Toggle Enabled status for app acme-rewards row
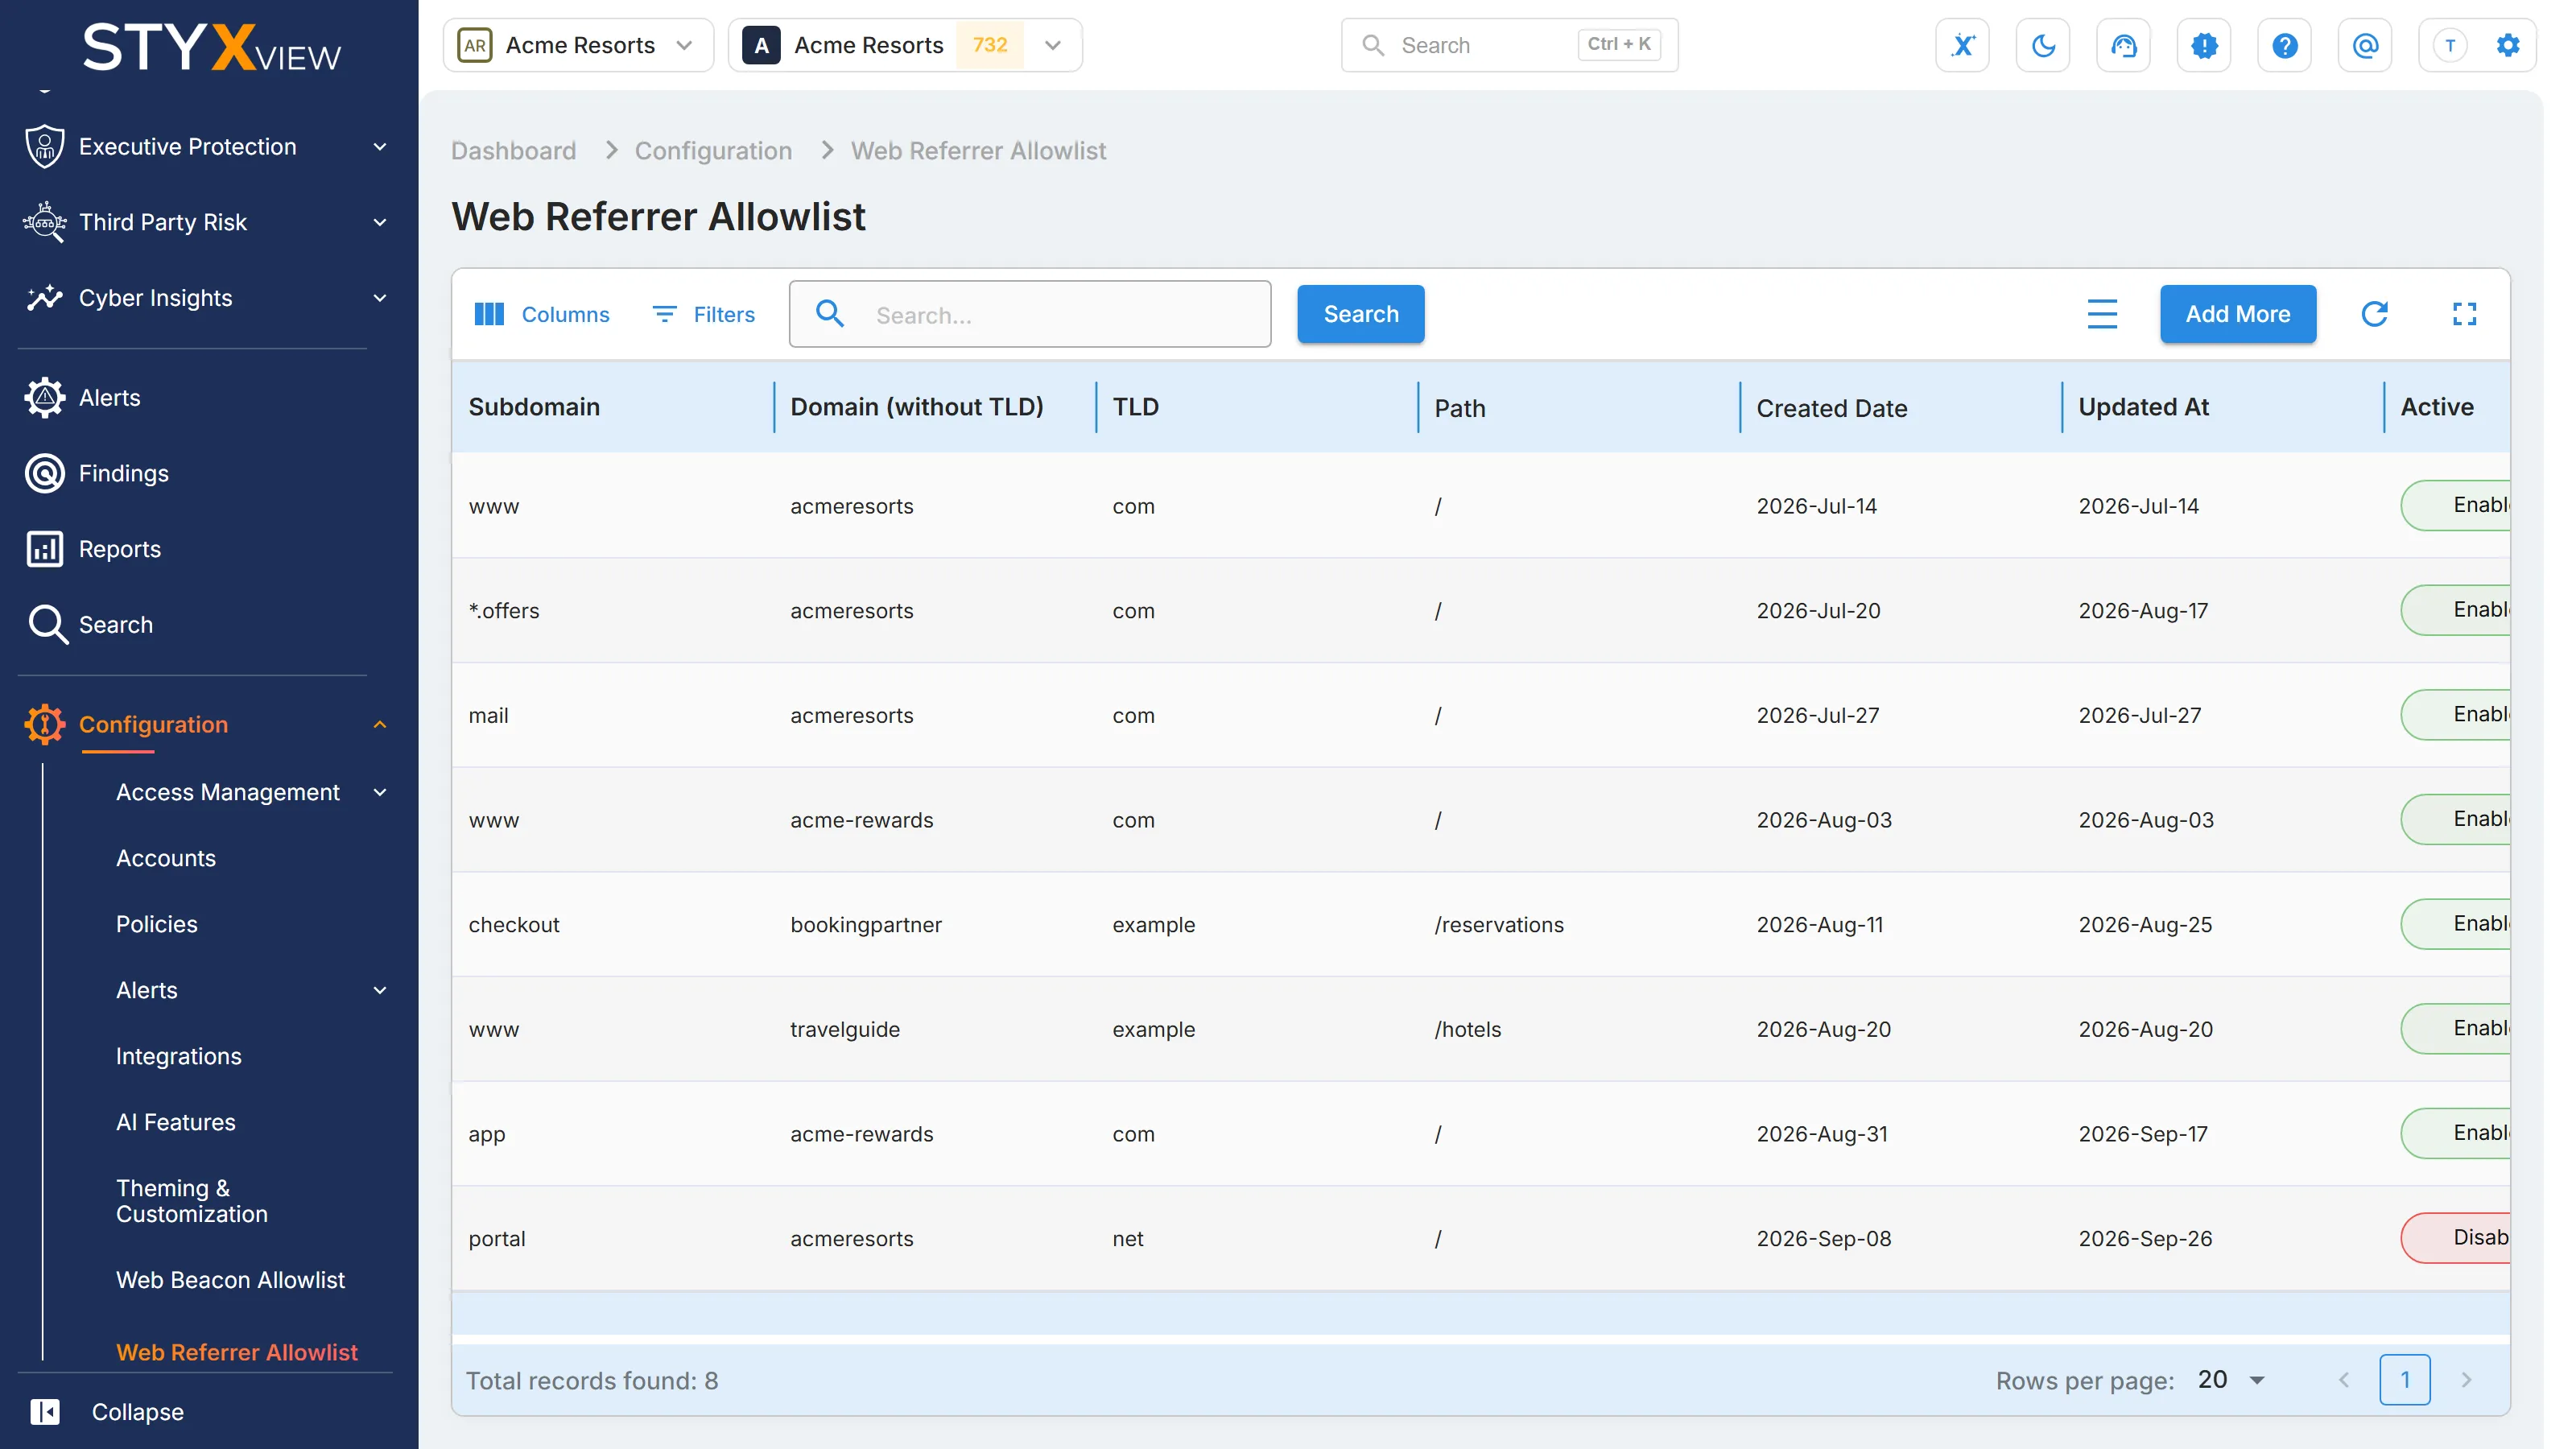 coord(2456,1132)
